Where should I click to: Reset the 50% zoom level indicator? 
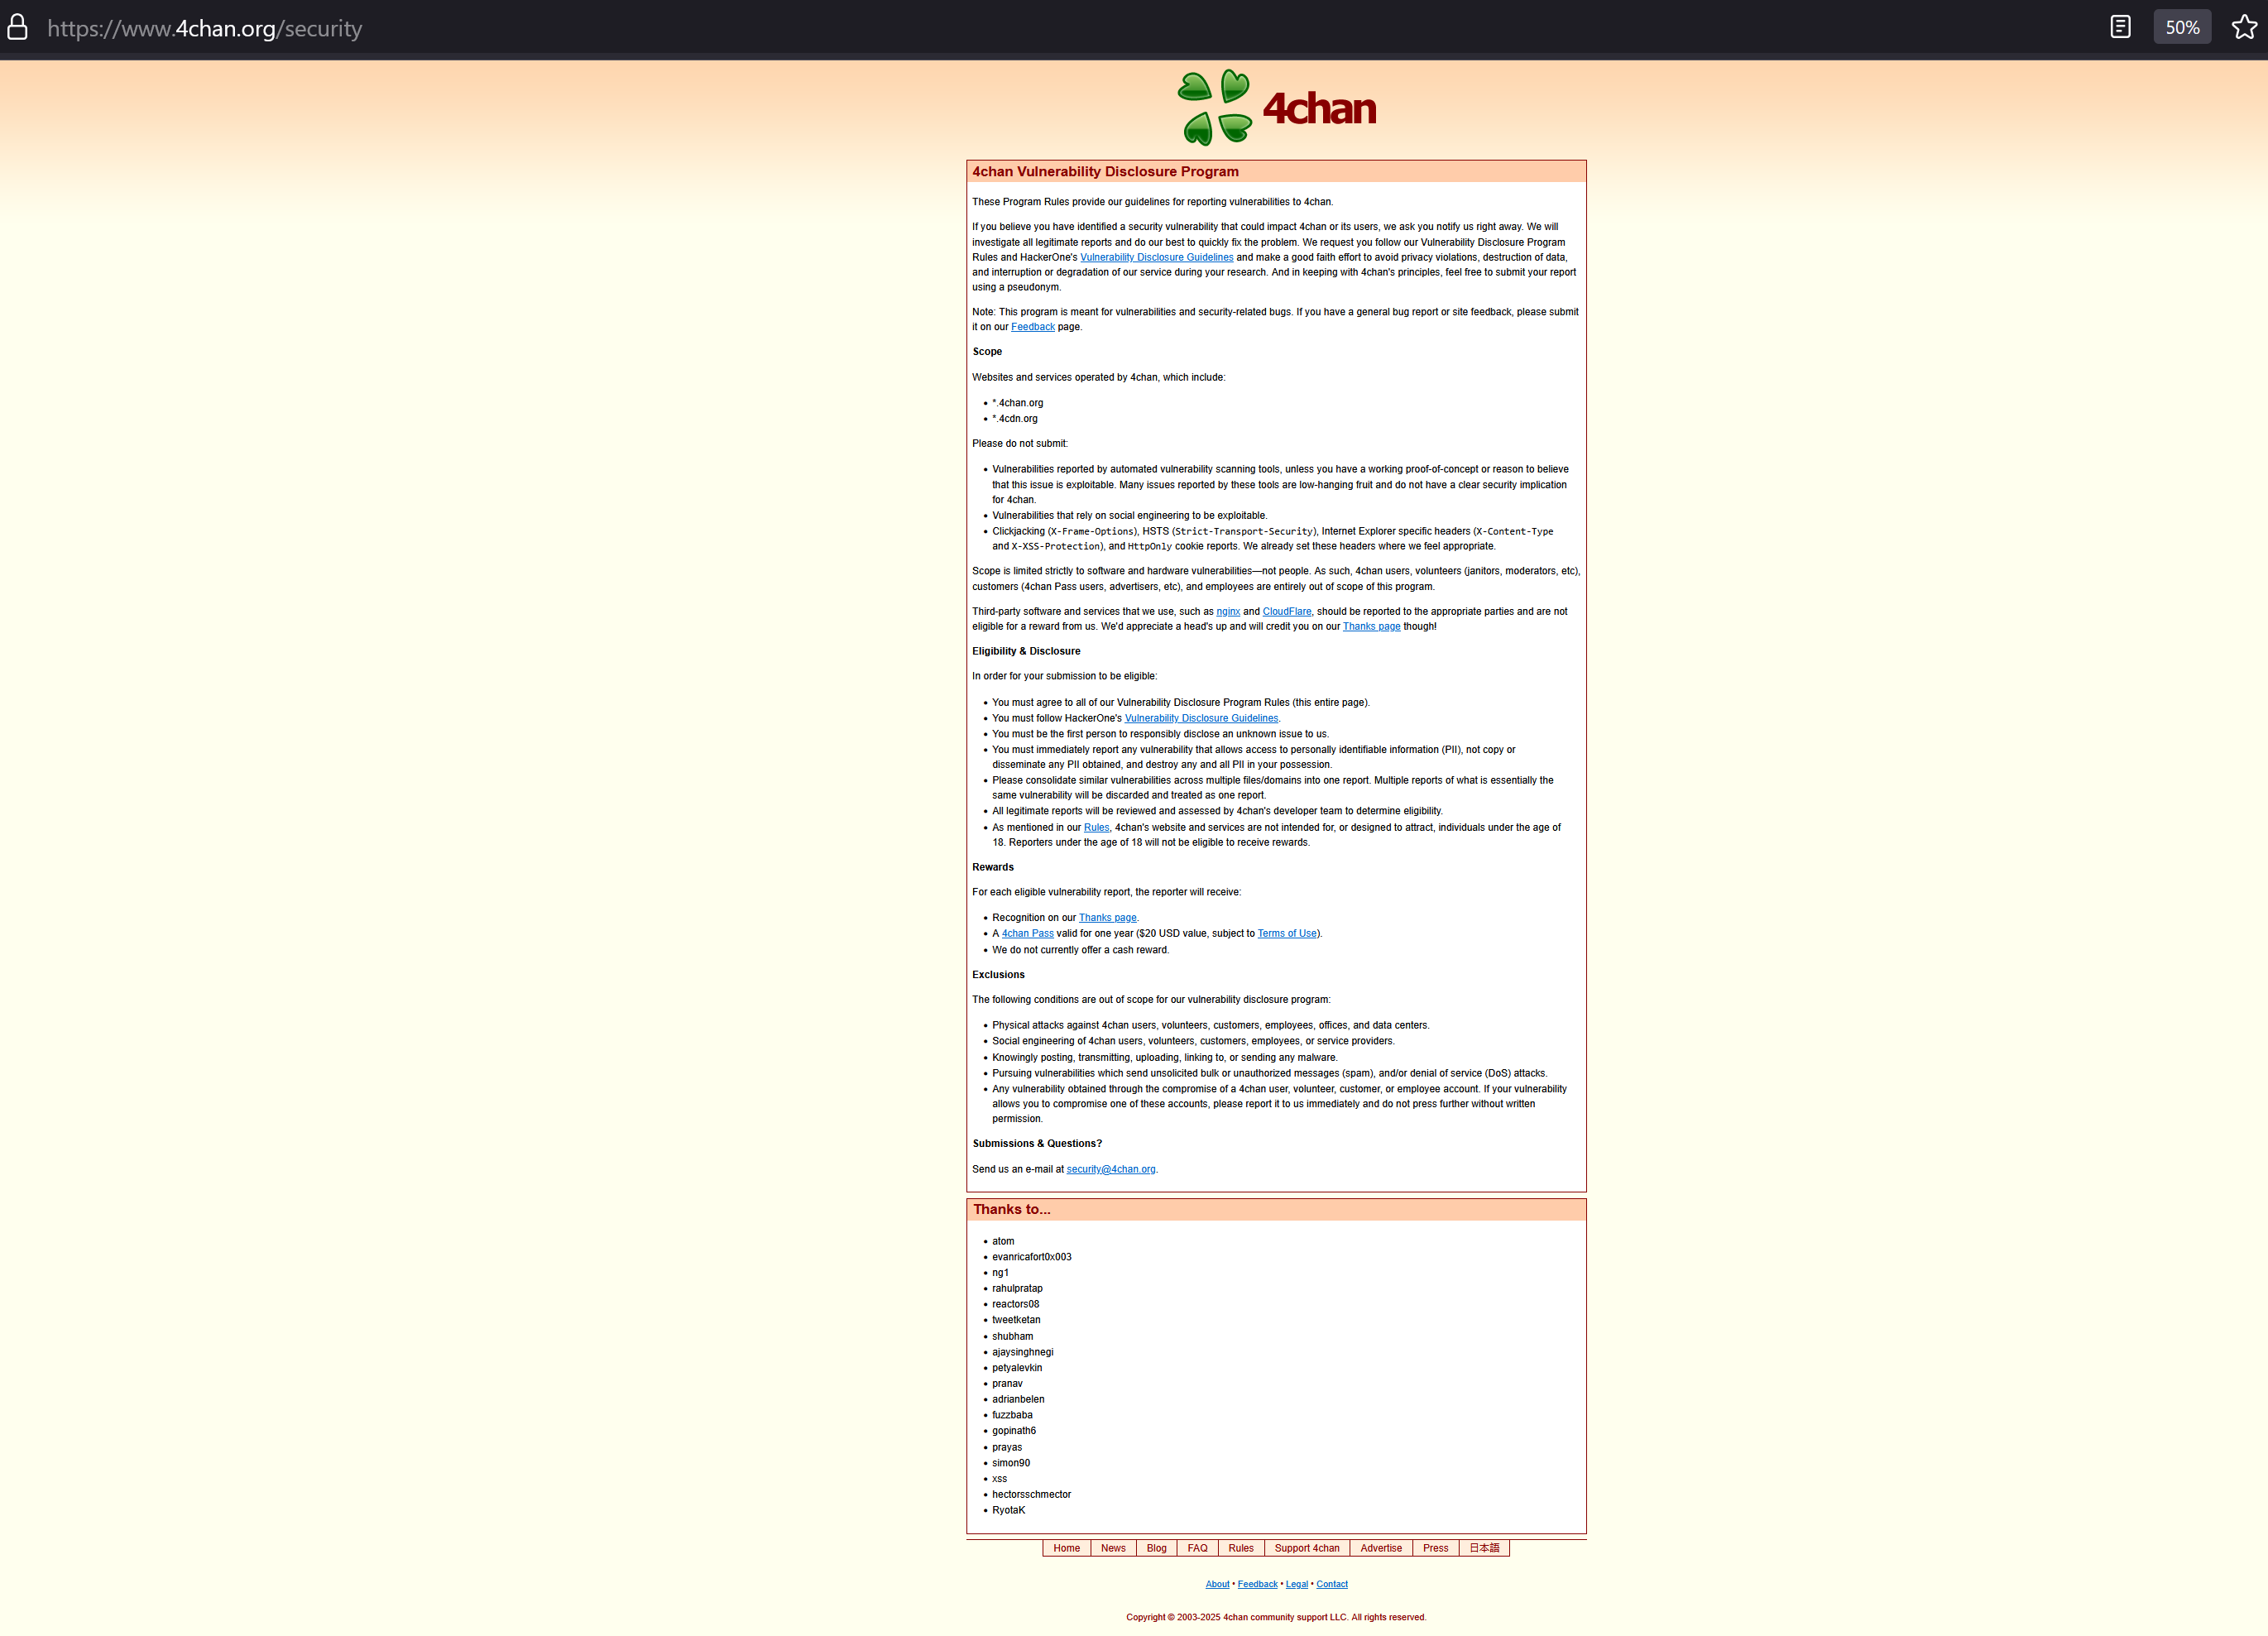pyautogui.click(x=2182, y=27)
